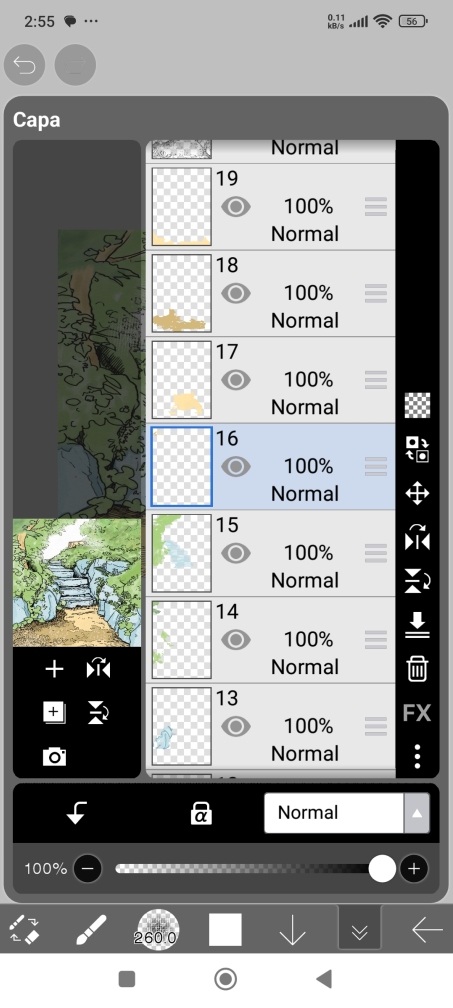Add layer from camera icon
The height and width of the screenshot is (1008, 453).
coord(55,756)
